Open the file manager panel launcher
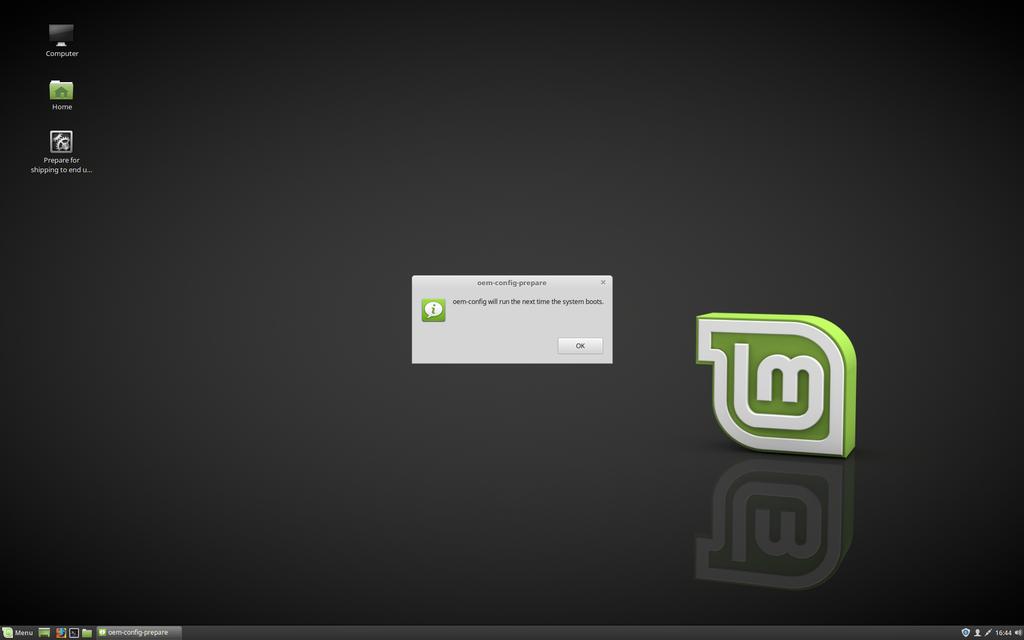This screenshot has width=1024, height=640. click(x=87, y=633)
